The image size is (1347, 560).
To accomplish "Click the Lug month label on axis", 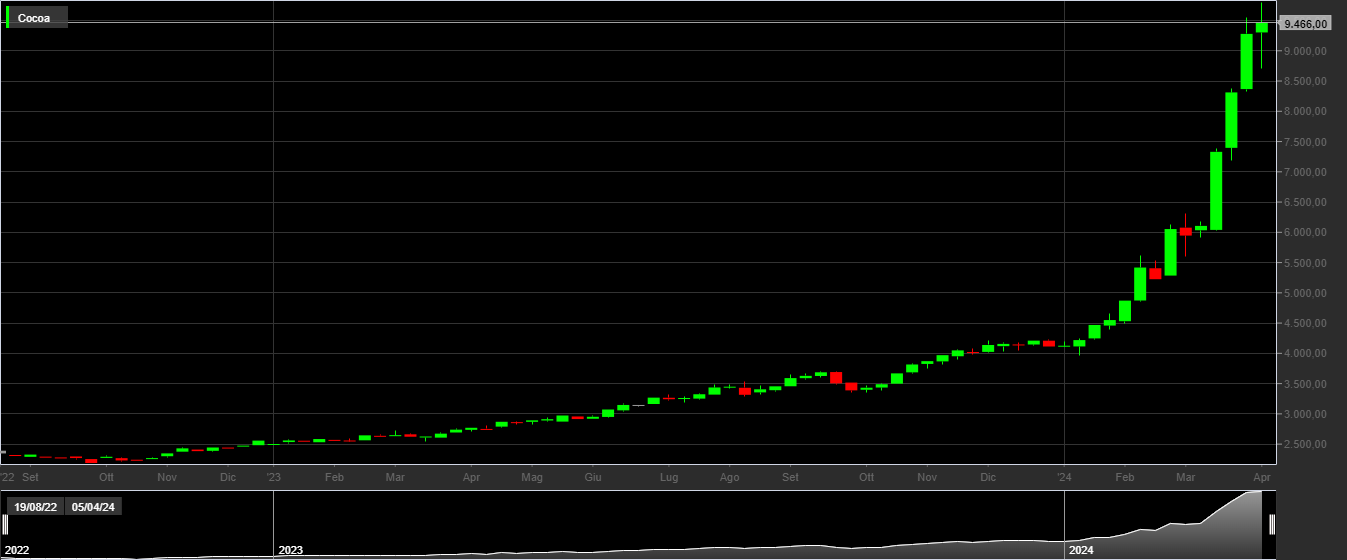I will coord(669,478).
